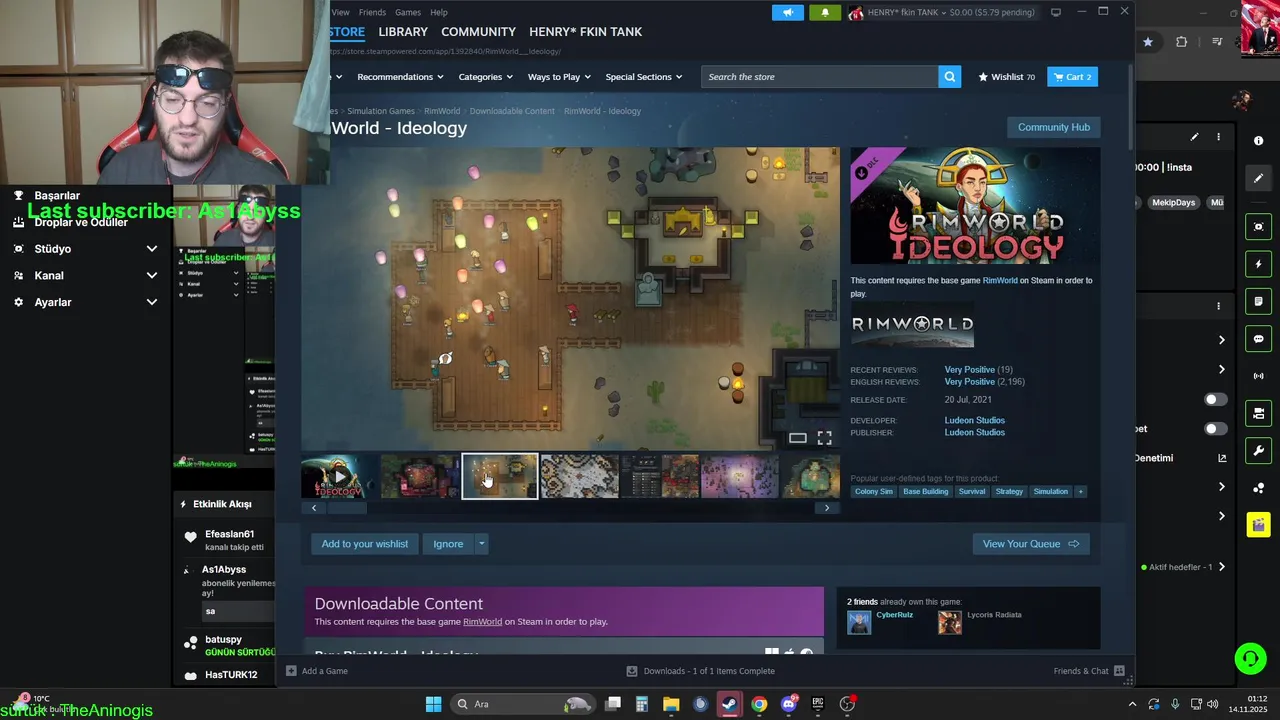Click the Base Building tag

pos(925,492)
